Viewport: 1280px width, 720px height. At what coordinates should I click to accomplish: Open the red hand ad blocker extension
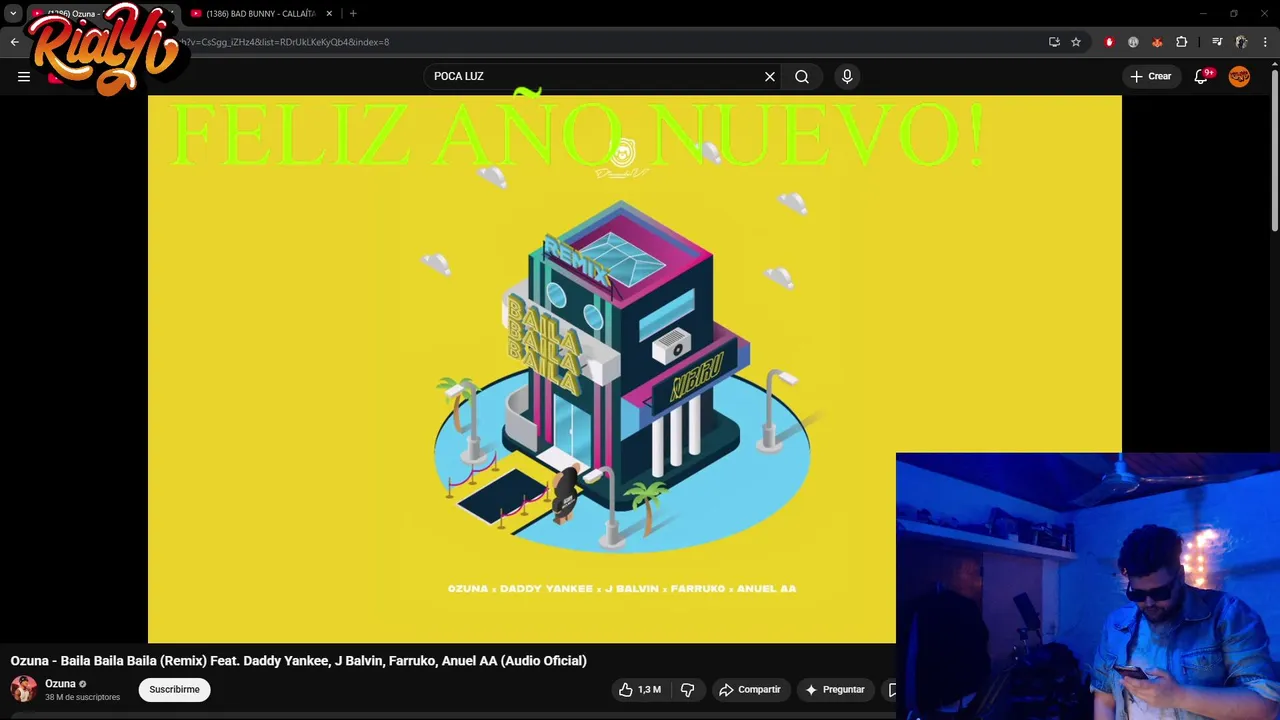(x=1109, y=42)
